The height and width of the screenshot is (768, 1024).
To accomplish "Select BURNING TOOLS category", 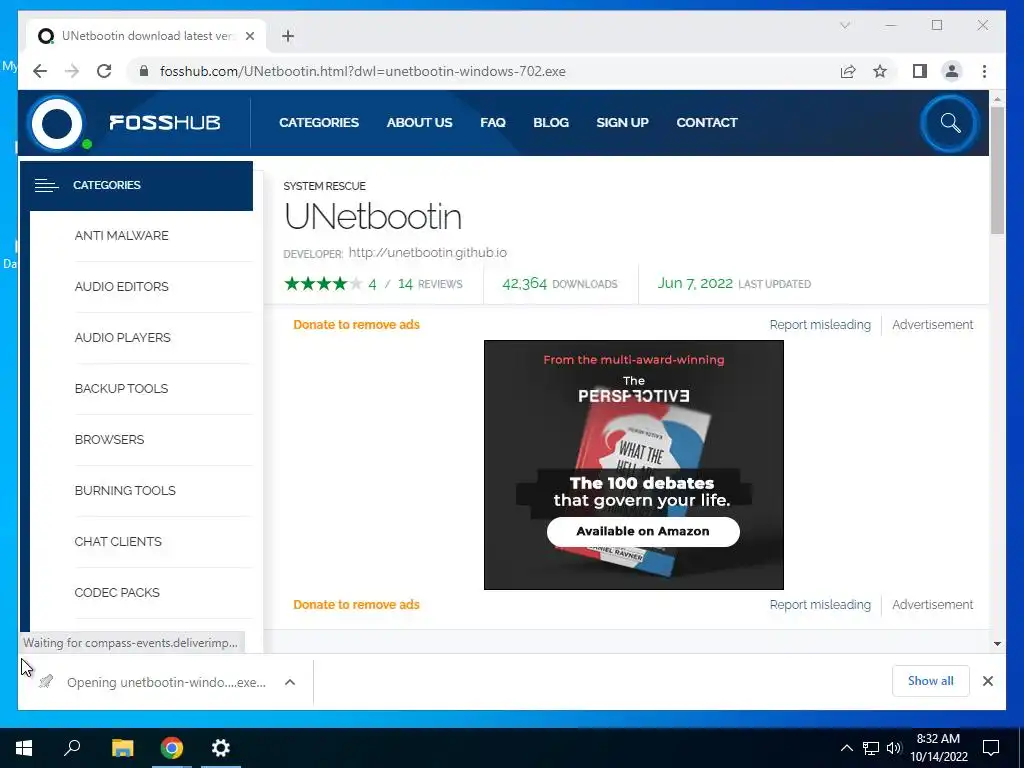I will pos(125,490).
